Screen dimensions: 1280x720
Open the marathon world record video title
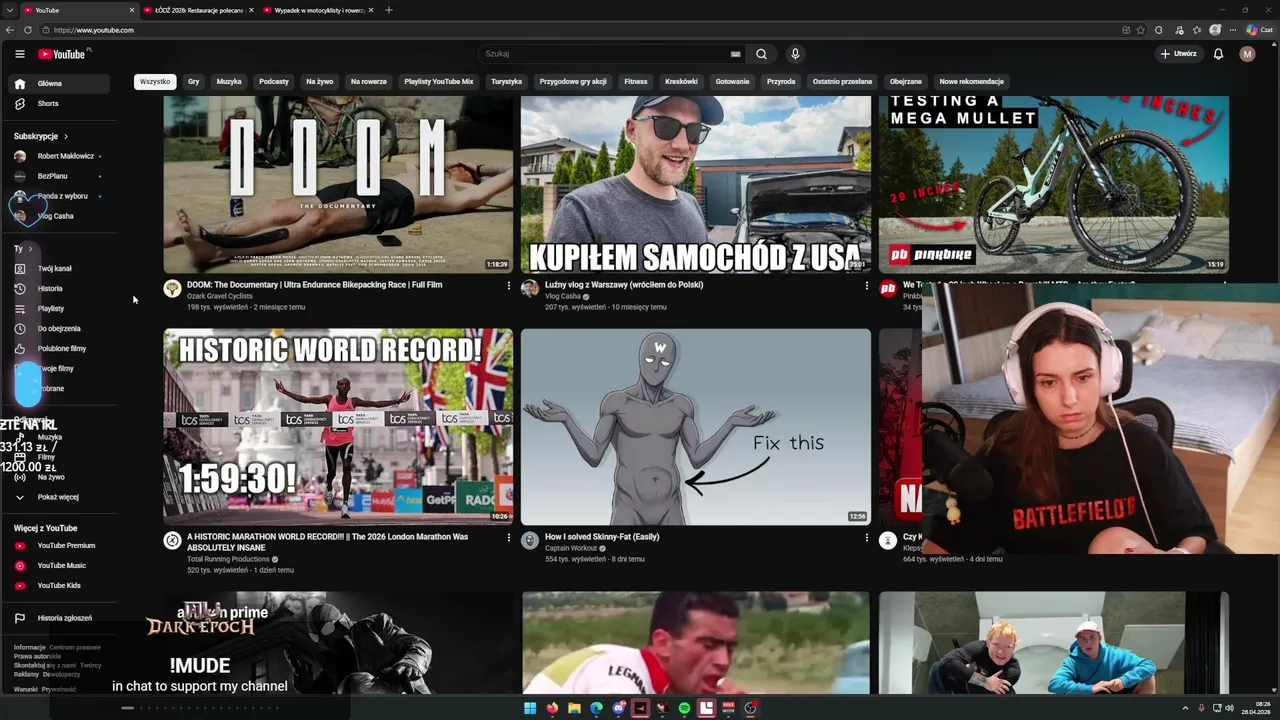[327, 543]
